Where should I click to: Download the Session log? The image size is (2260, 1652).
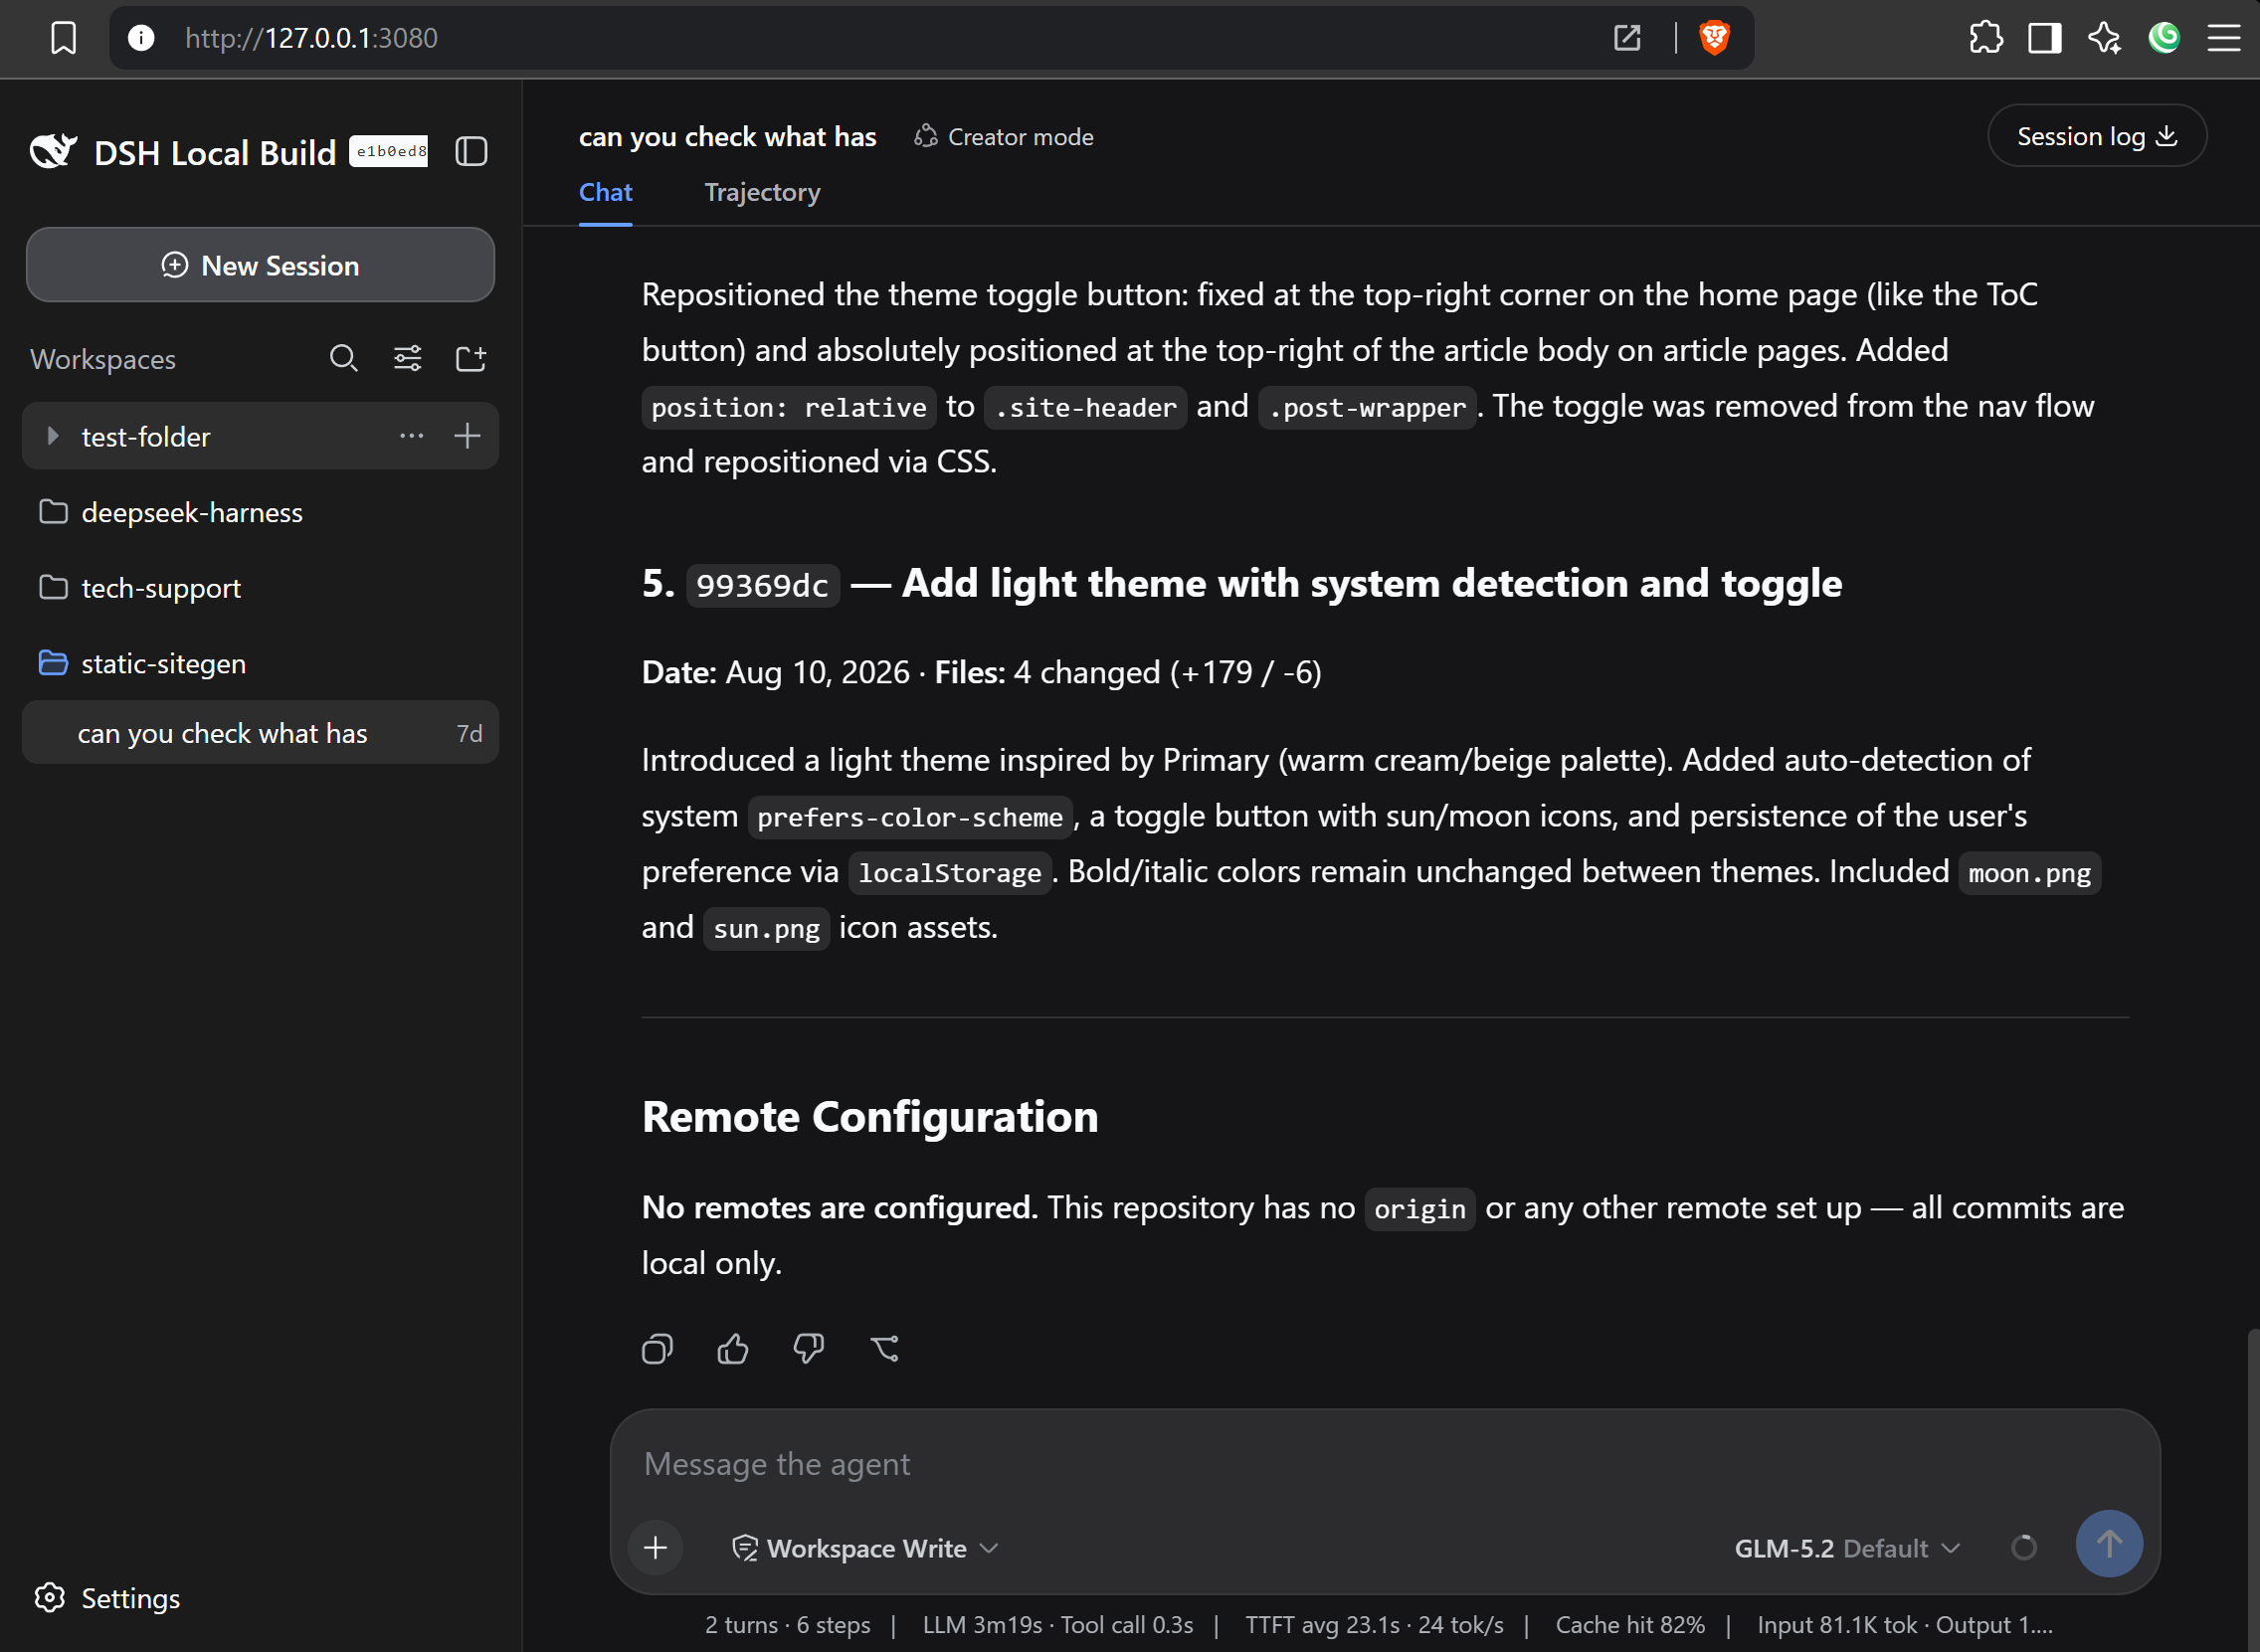pyautogui.click(x=2096, y=136)
